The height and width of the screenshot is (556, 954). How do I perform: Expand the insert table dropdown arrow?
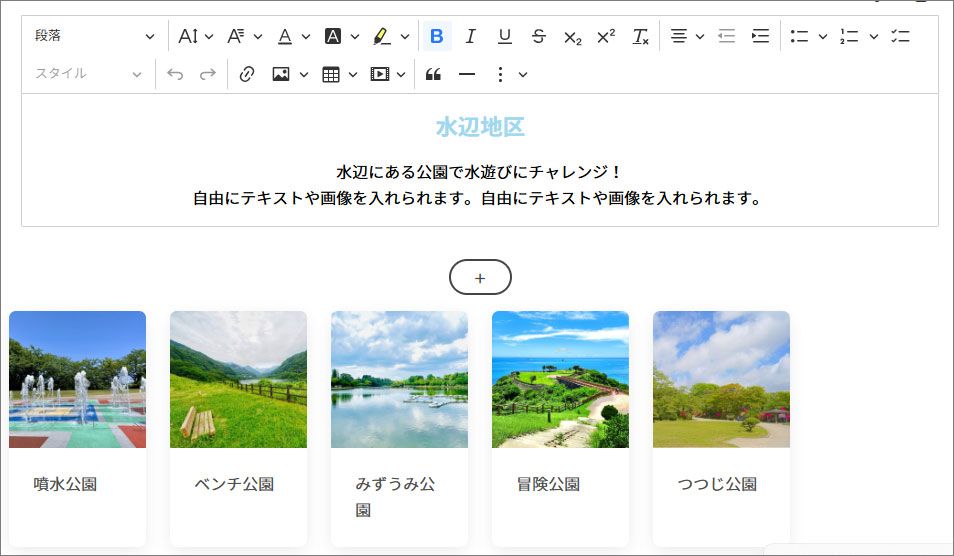[x=353, y=75]
